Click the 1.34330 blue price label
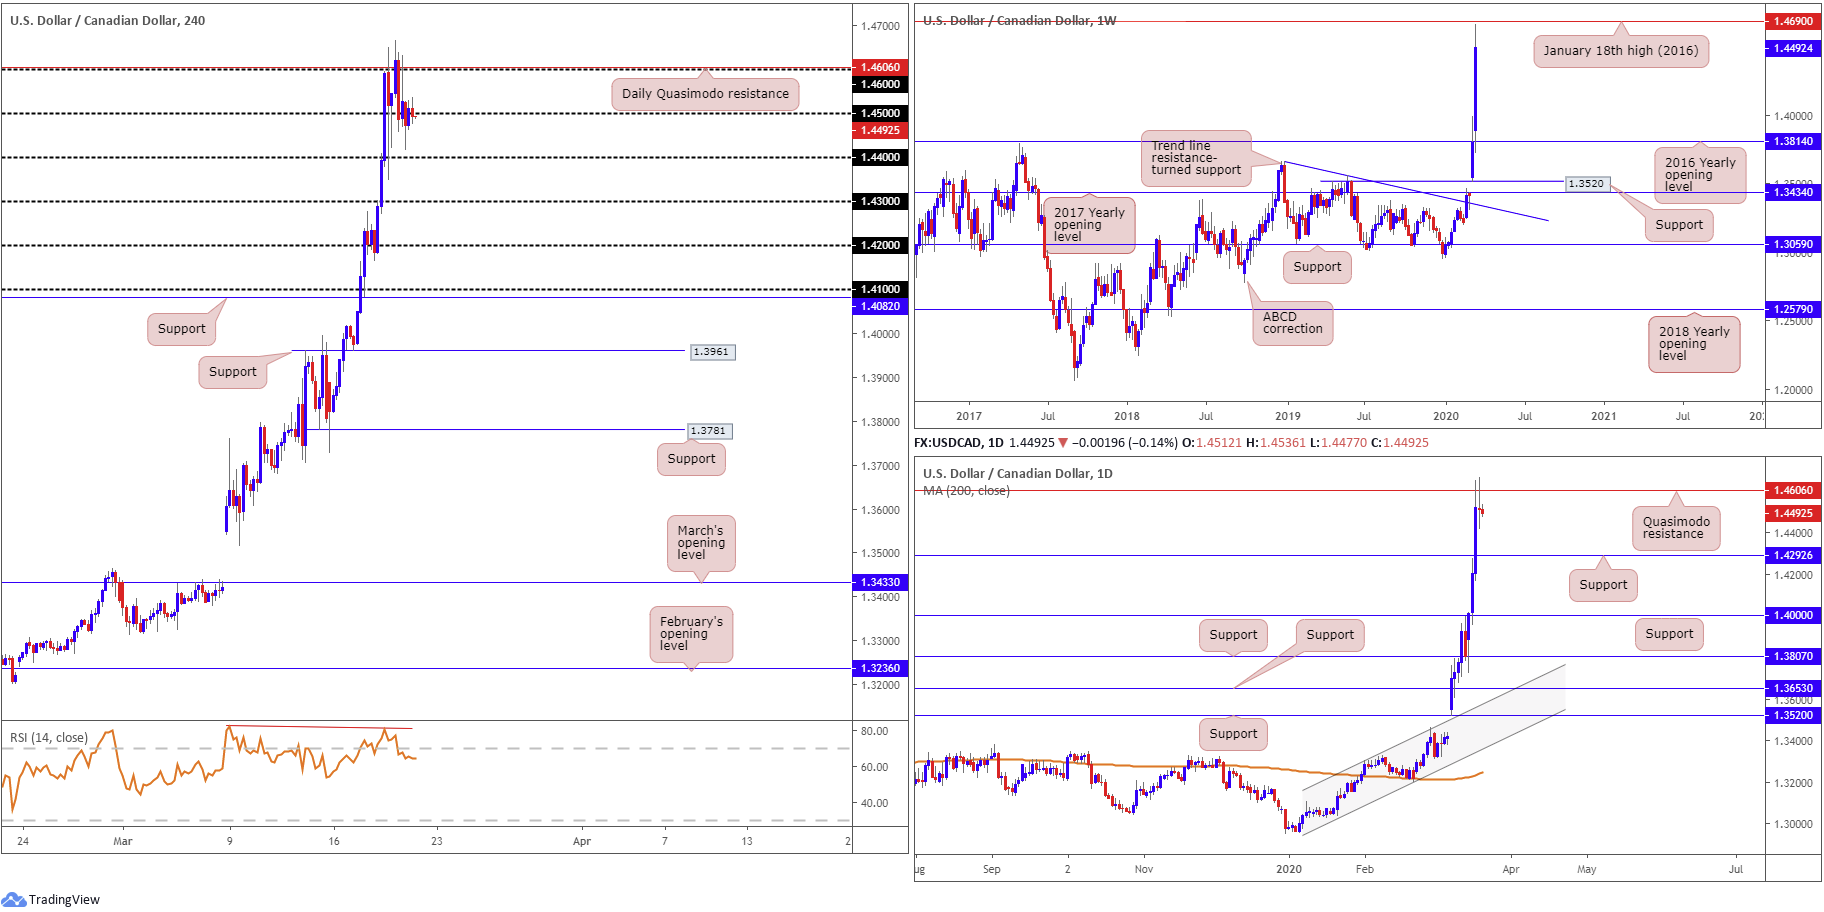Viewport: 1824px width, 912px height. 880,582
